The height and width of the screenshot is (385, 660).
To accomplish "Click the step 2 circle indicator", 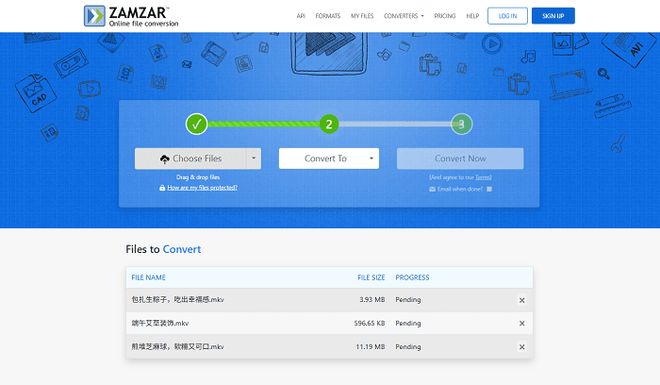I will click(329, 124).
